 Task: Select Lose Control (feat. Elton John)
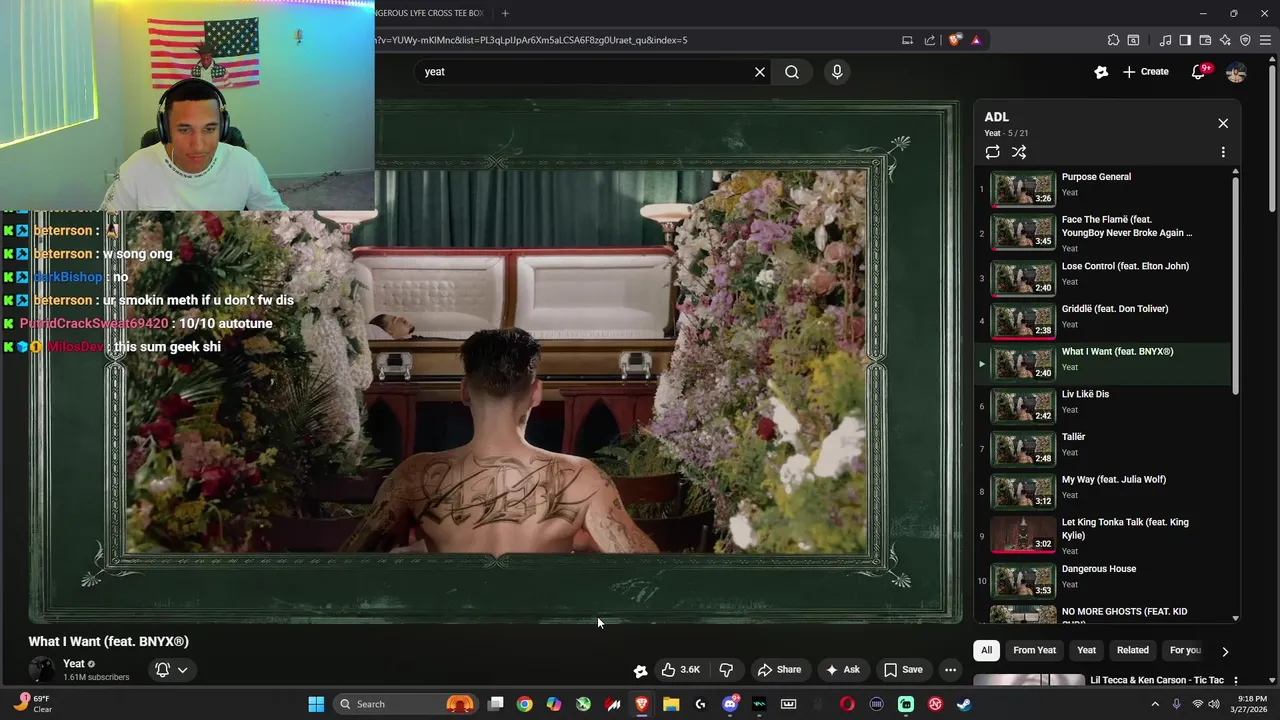point(1102,278)
